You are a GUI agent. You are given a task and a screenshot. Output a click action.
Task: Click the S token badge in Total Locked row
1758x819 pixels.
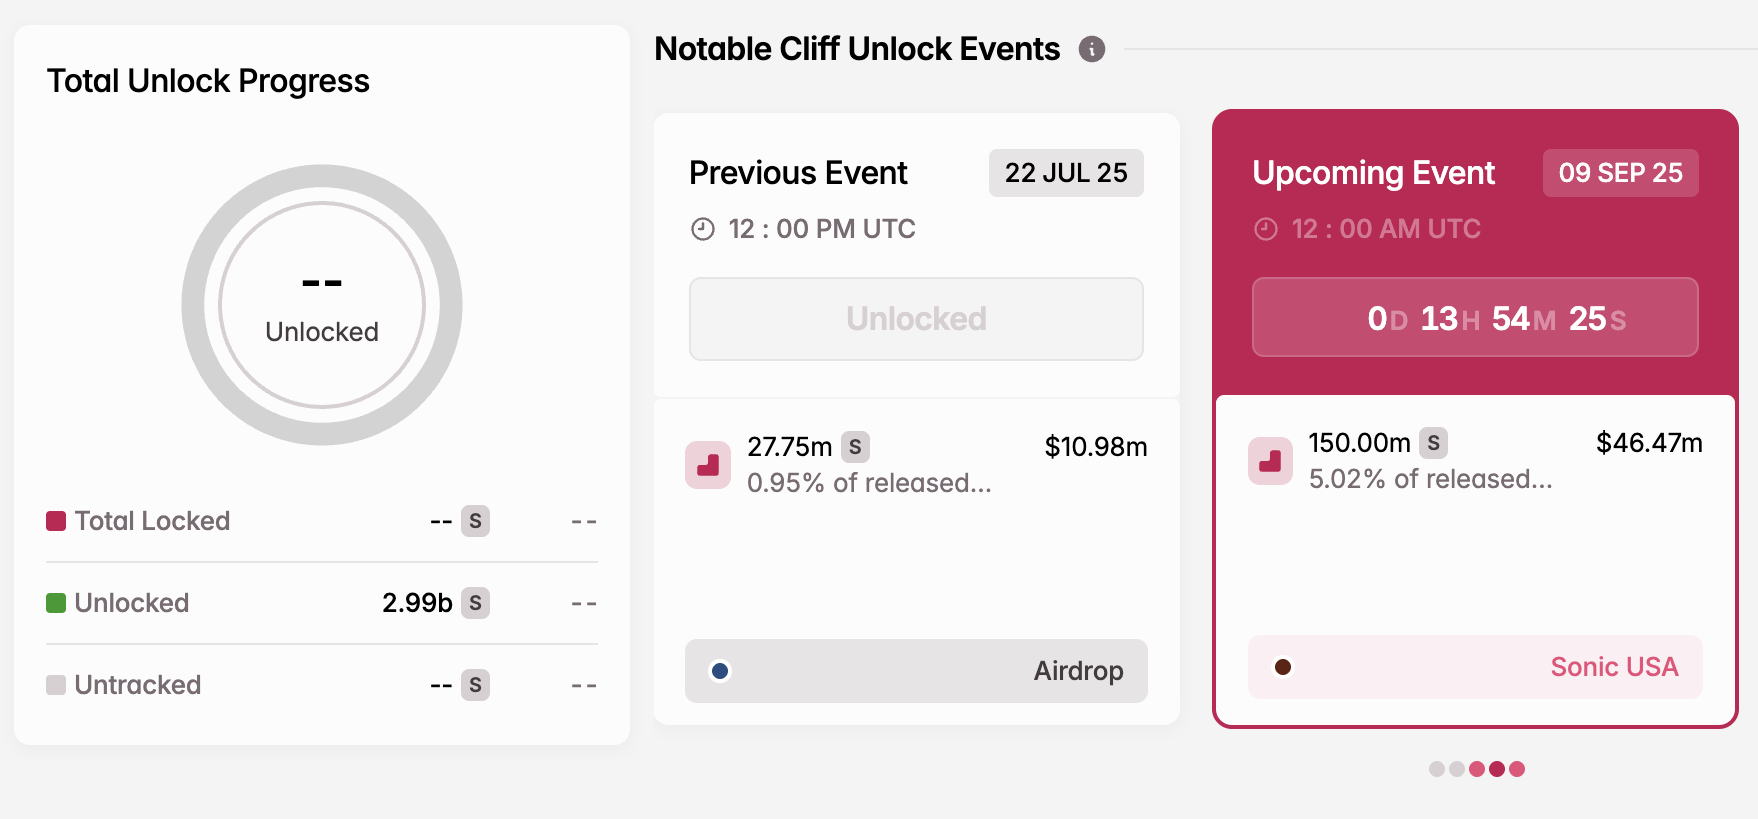476,521
